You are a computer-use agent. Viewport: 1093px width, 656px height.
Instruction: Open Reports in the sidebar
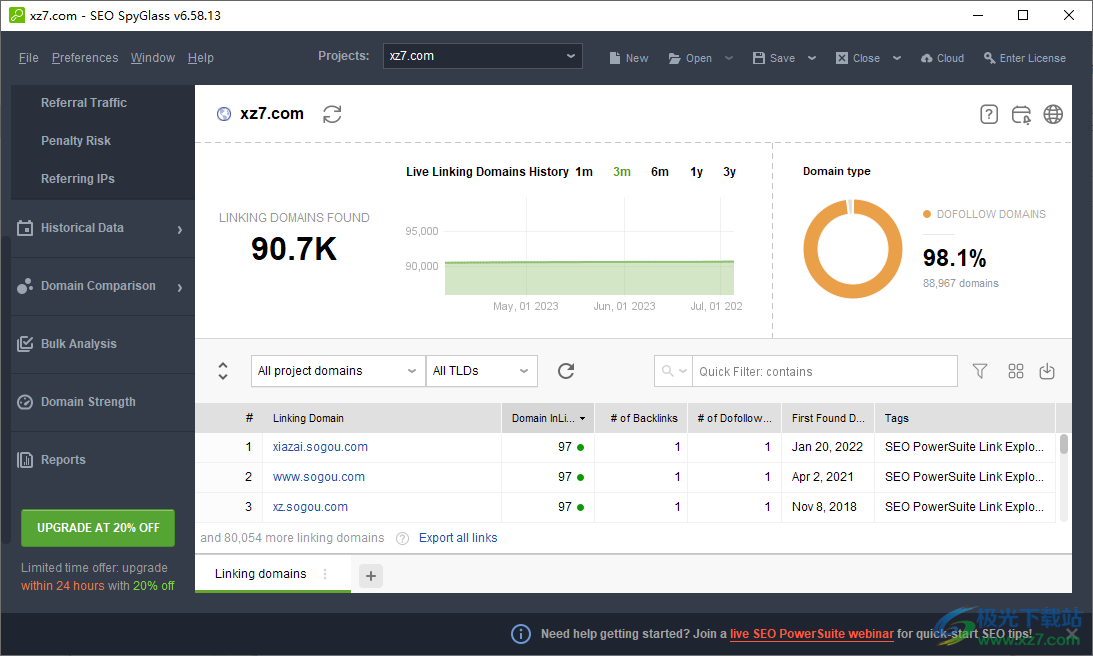(102, 460)
